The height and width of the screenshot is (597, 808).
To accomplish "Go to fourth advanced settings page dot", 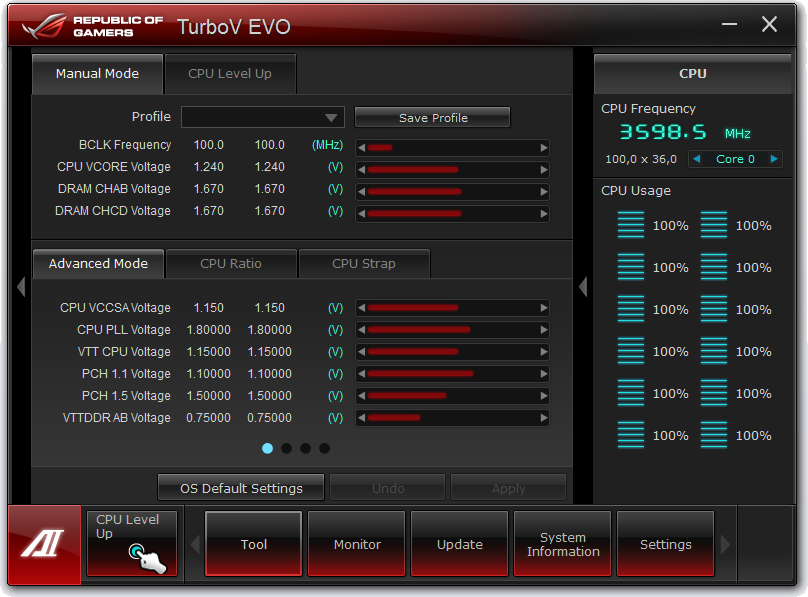I will [x=324, y=448].
